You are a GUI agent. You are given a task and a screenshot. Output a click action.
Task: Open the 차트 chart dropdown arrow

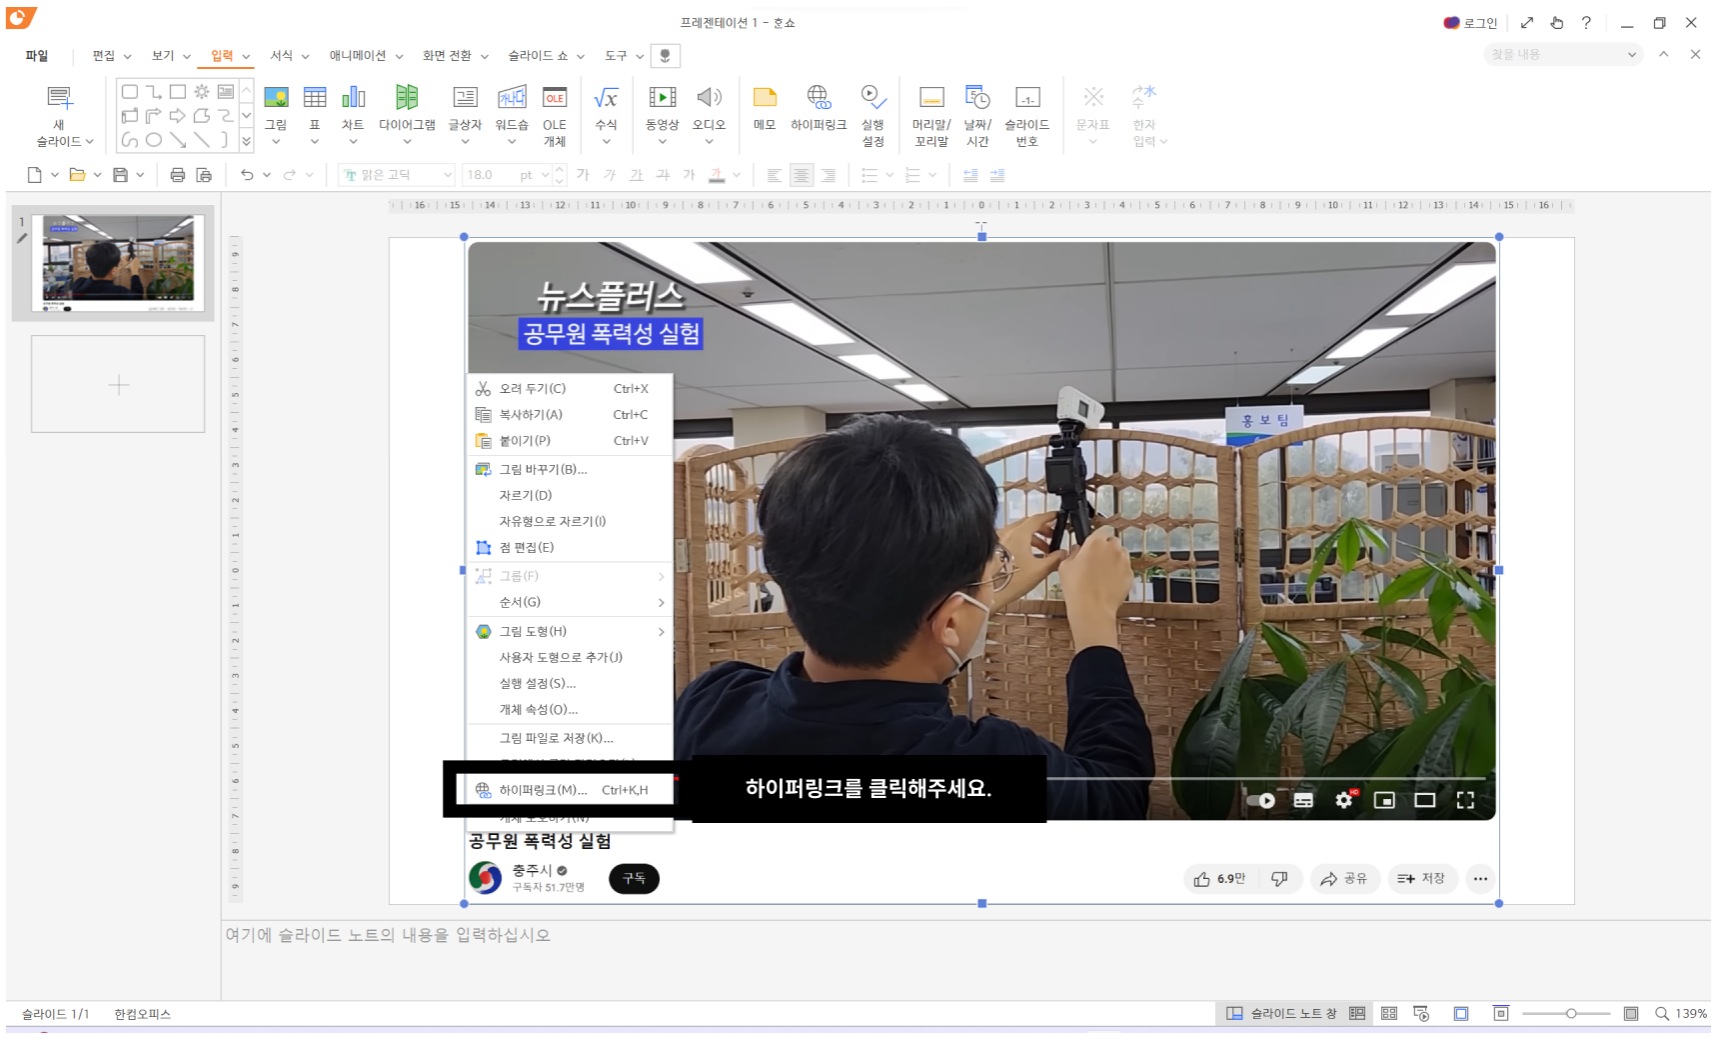pos(353,142)
